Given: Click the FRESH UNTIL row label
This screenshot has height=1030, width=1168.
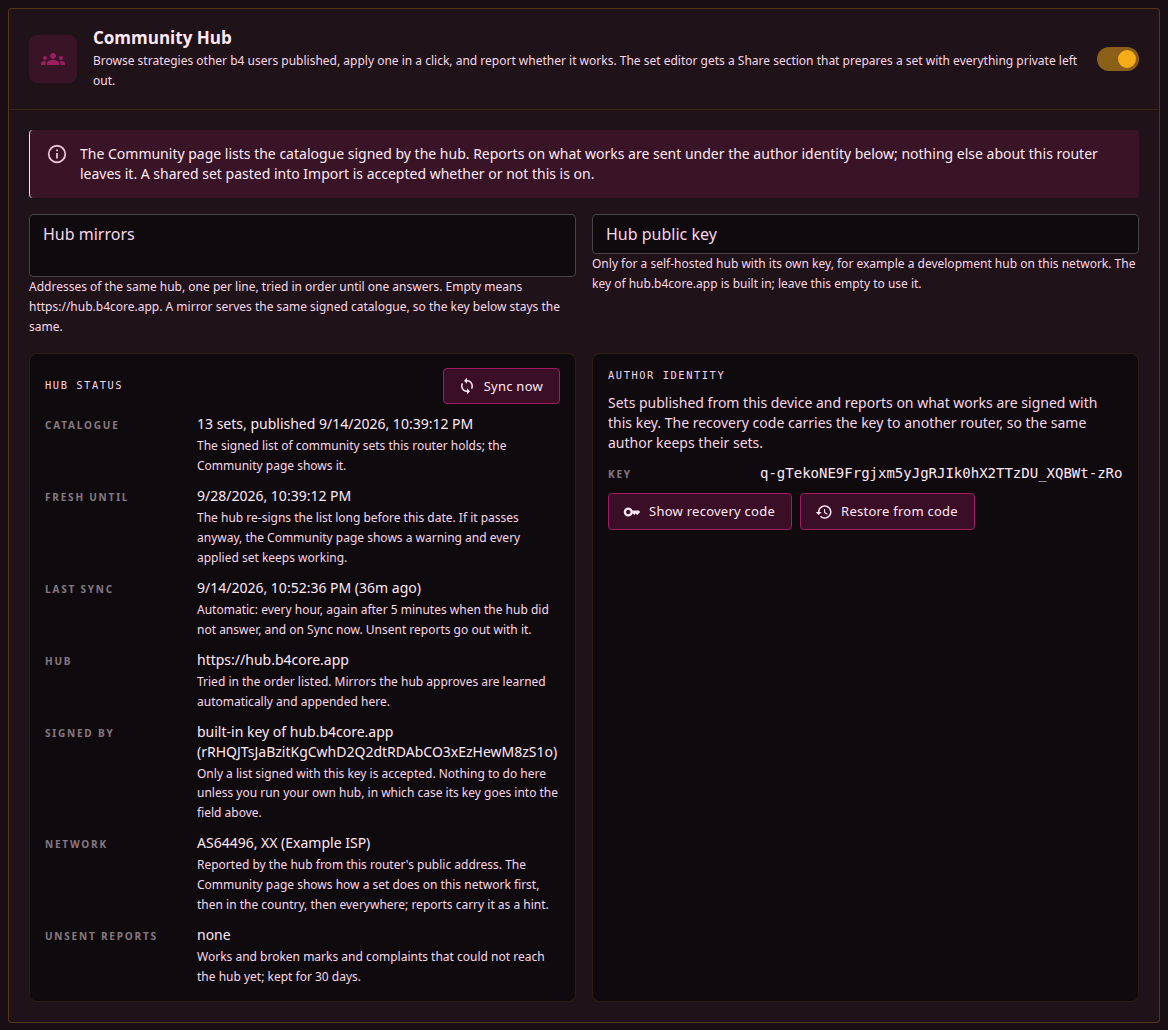Looking at the screenshot, I should tap(86, 497).
